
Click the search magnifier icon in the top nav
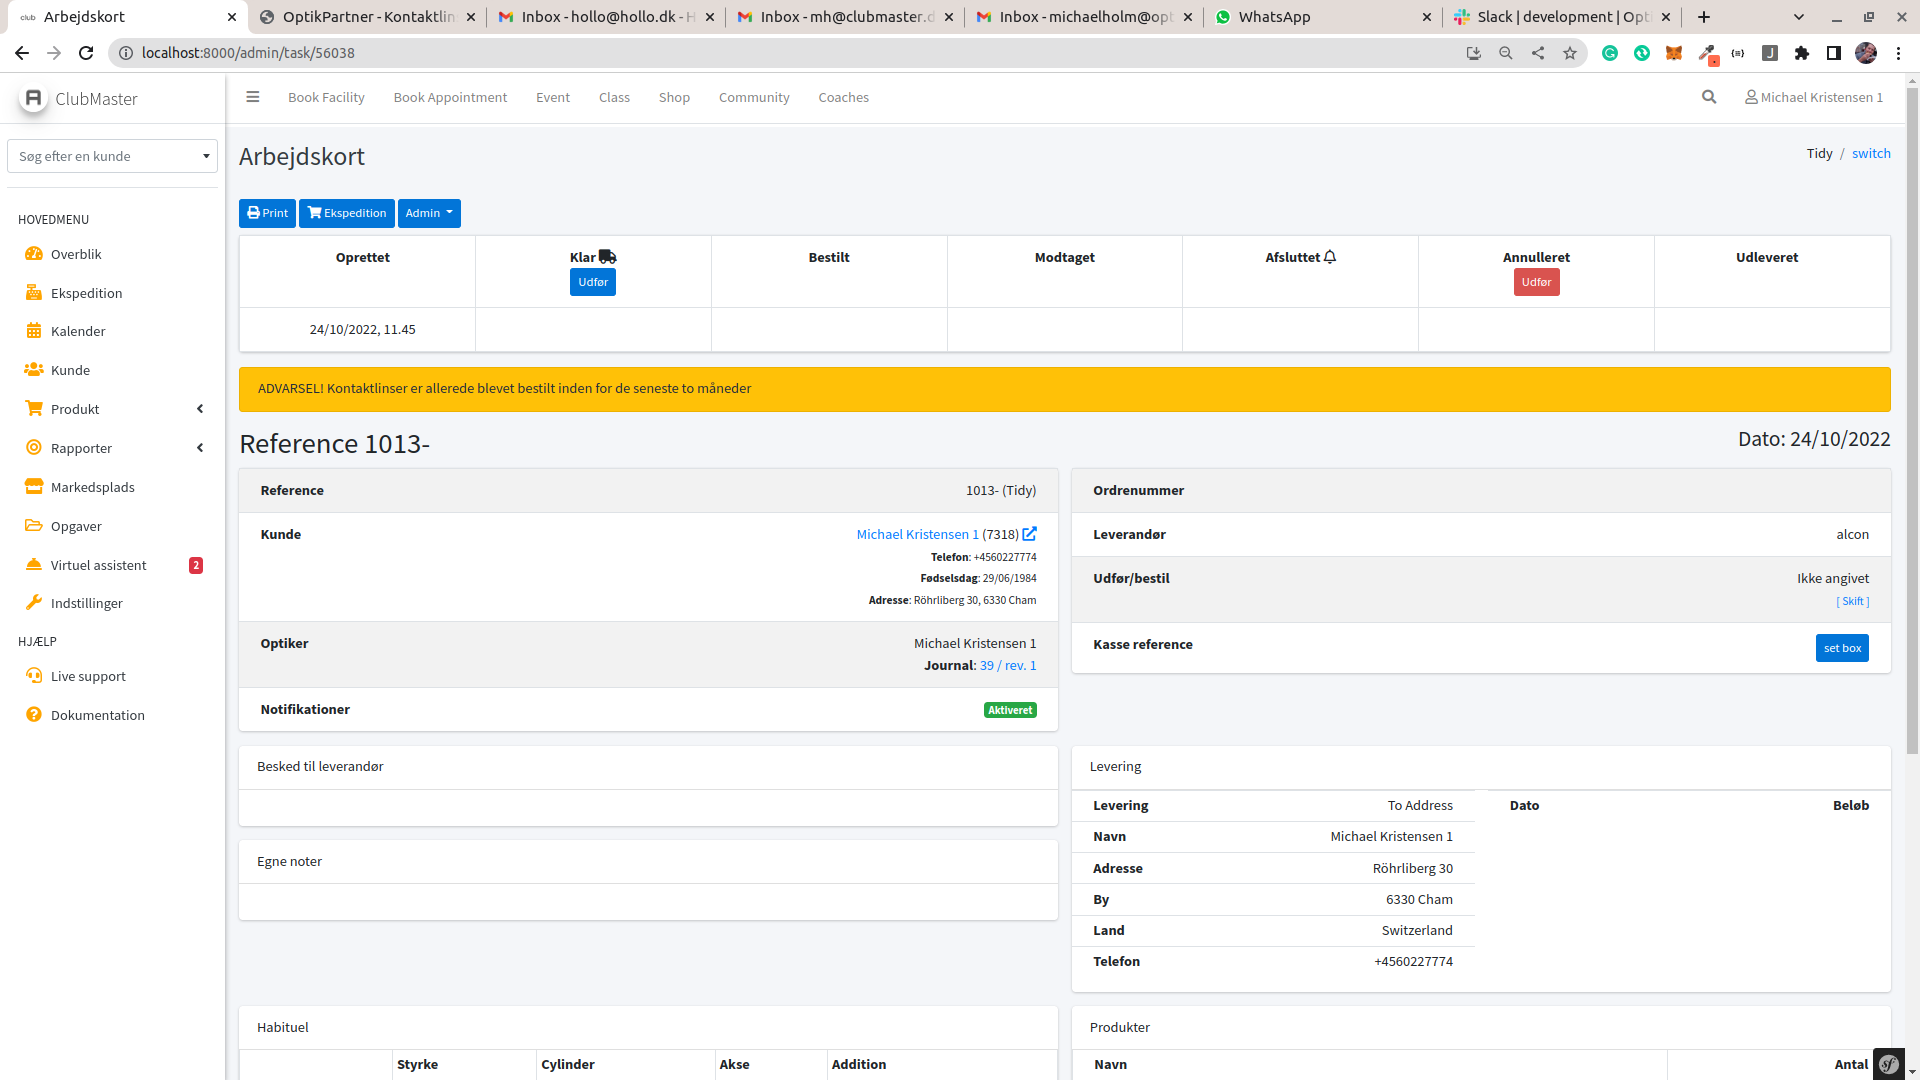(1709, 97)
